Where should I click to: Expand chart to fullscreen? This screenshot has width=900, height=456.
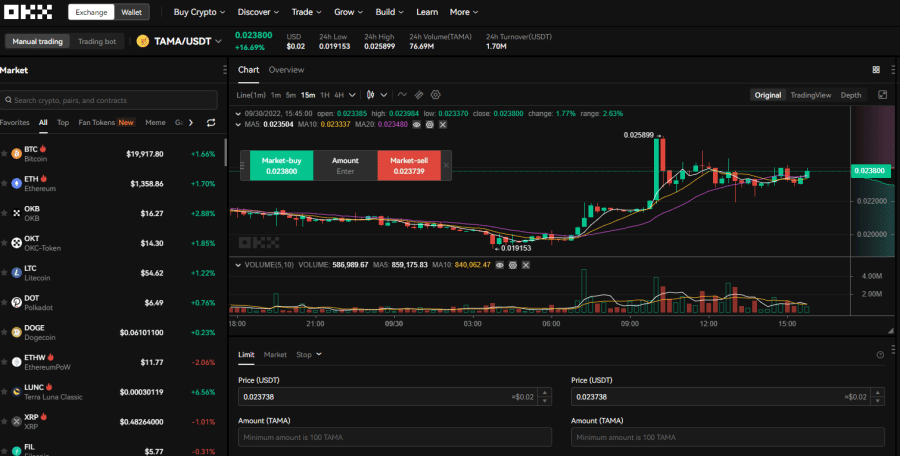point(882,94)
